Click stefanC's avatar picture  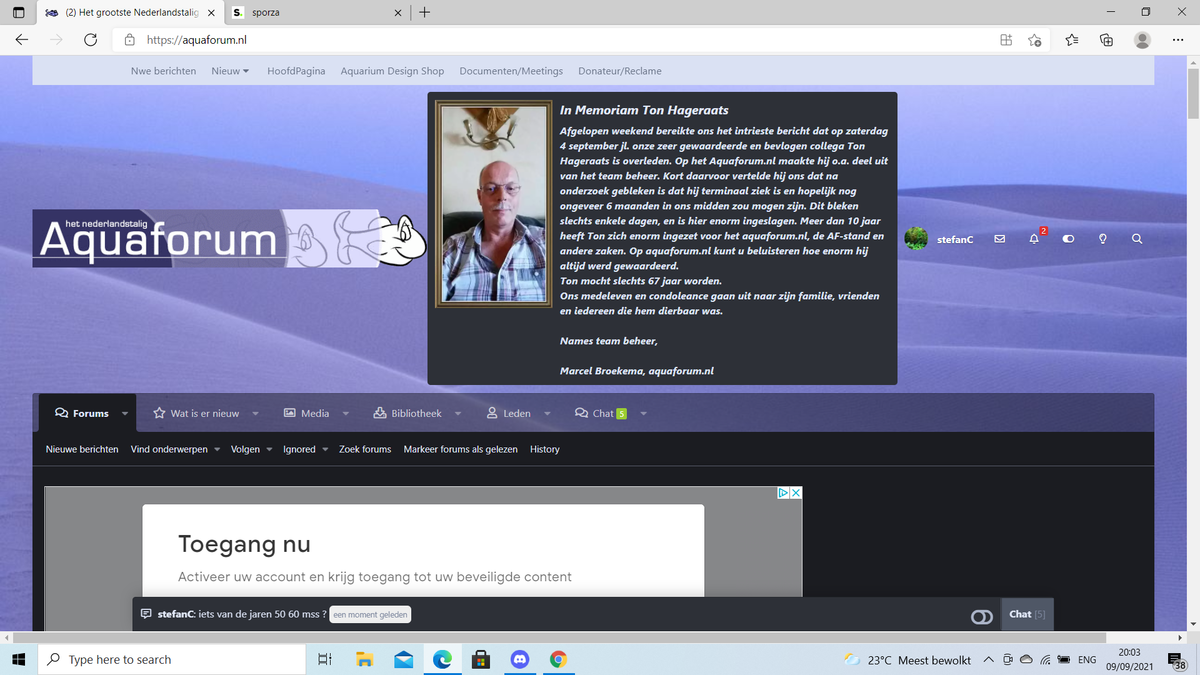pyautogui.click(x=915, y=239)
